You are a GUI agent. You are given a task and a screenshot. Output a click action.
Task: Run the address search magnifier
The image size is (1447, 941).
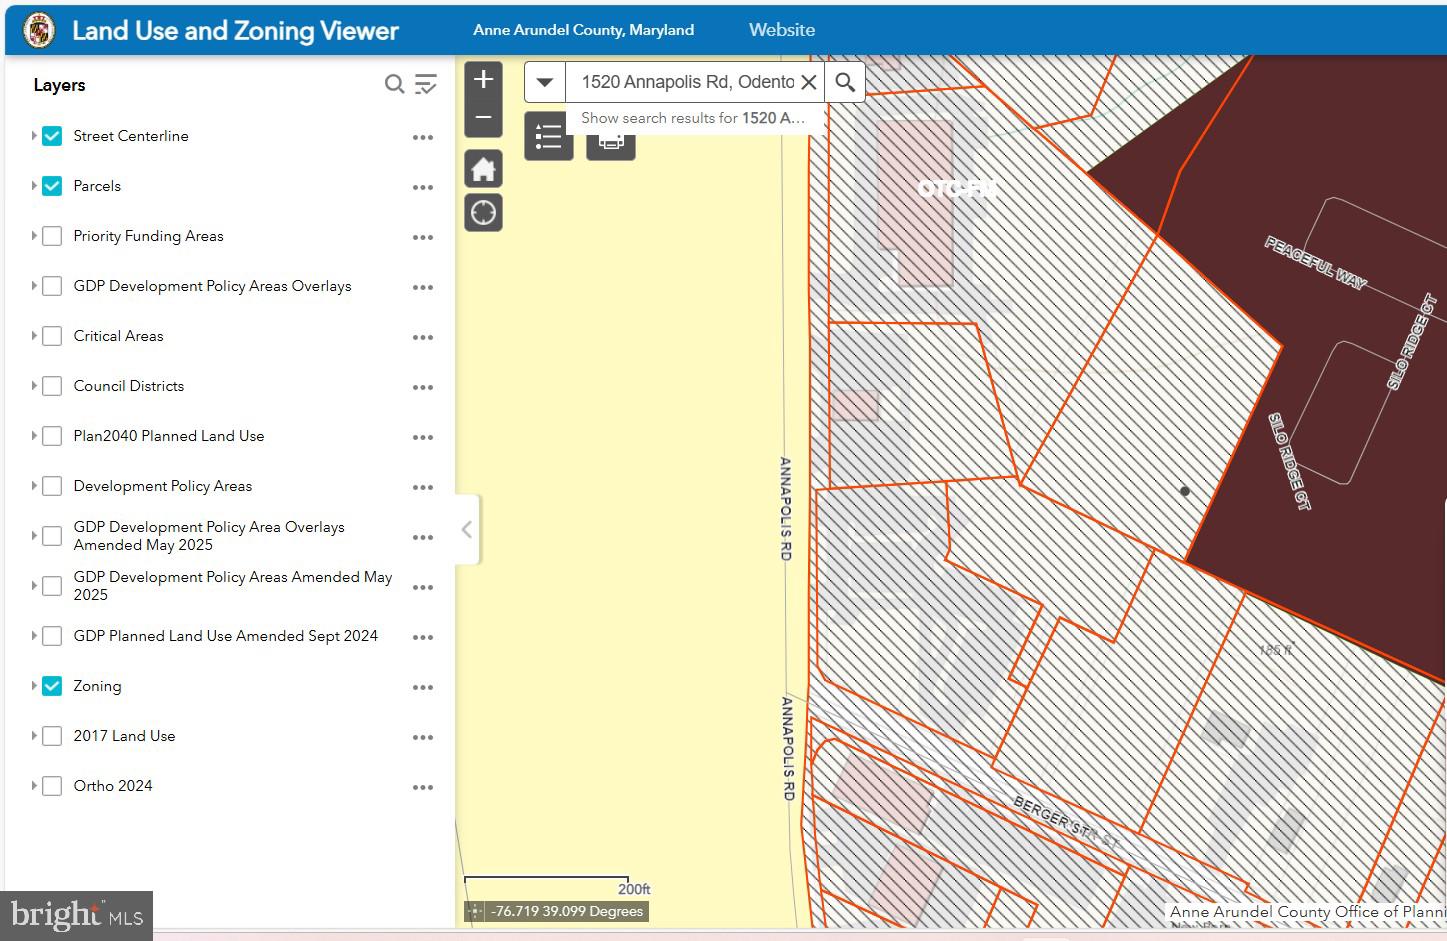click(x=845, y=82)
